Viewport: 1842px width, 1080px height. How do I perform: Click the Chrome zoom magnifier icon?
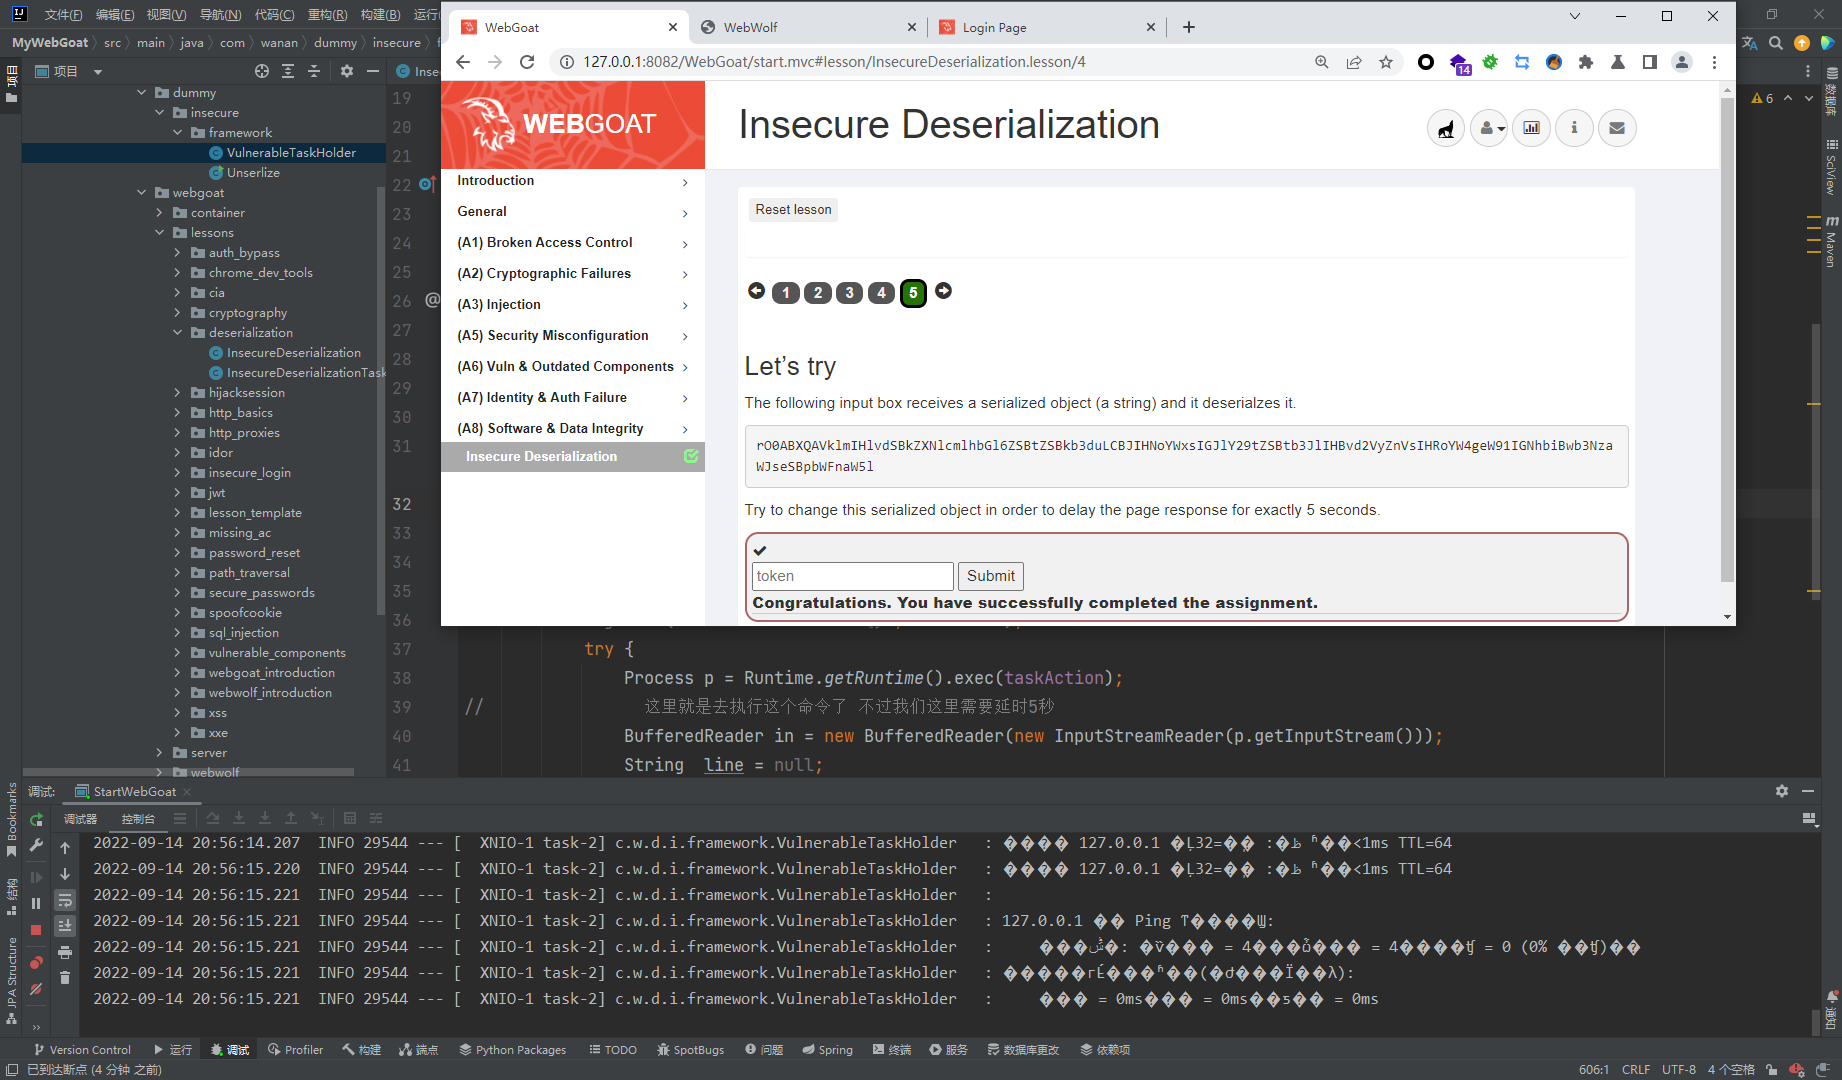[x=1322, y=62]
